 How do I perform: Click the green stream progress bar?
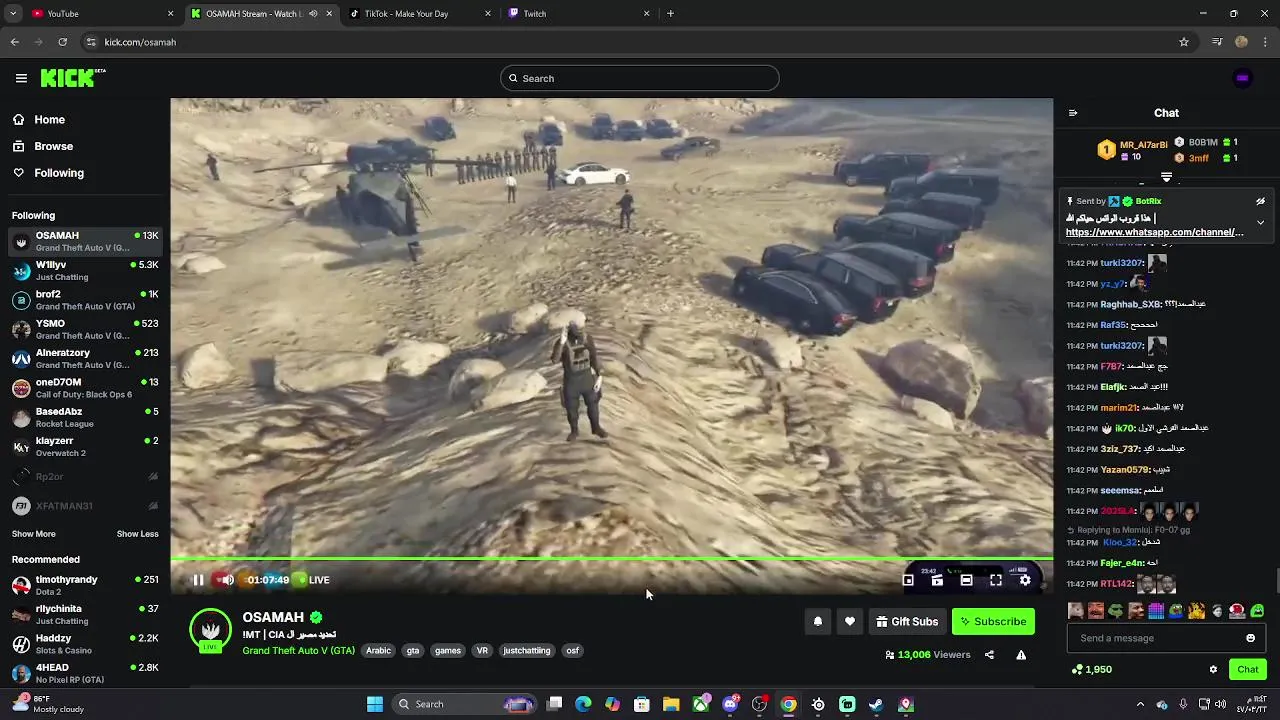[x=611, y=559]
